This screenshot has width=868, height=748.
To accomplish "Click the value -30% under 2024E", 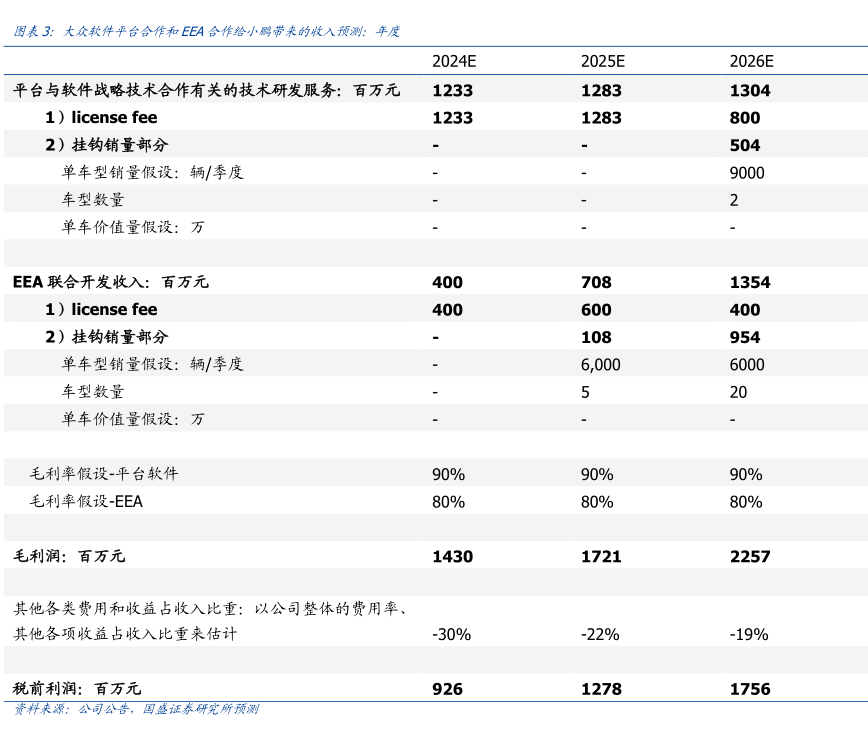I will pos(451,634).
